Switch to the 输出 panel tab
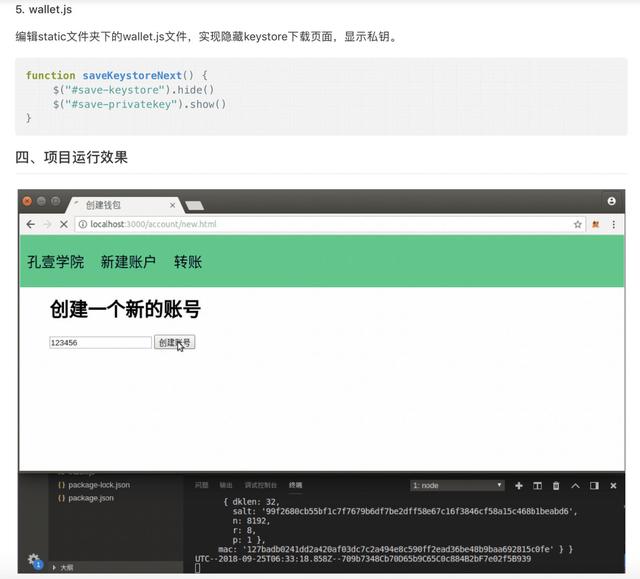This screenshot has width=640, height=579. (x=226, y=485)
